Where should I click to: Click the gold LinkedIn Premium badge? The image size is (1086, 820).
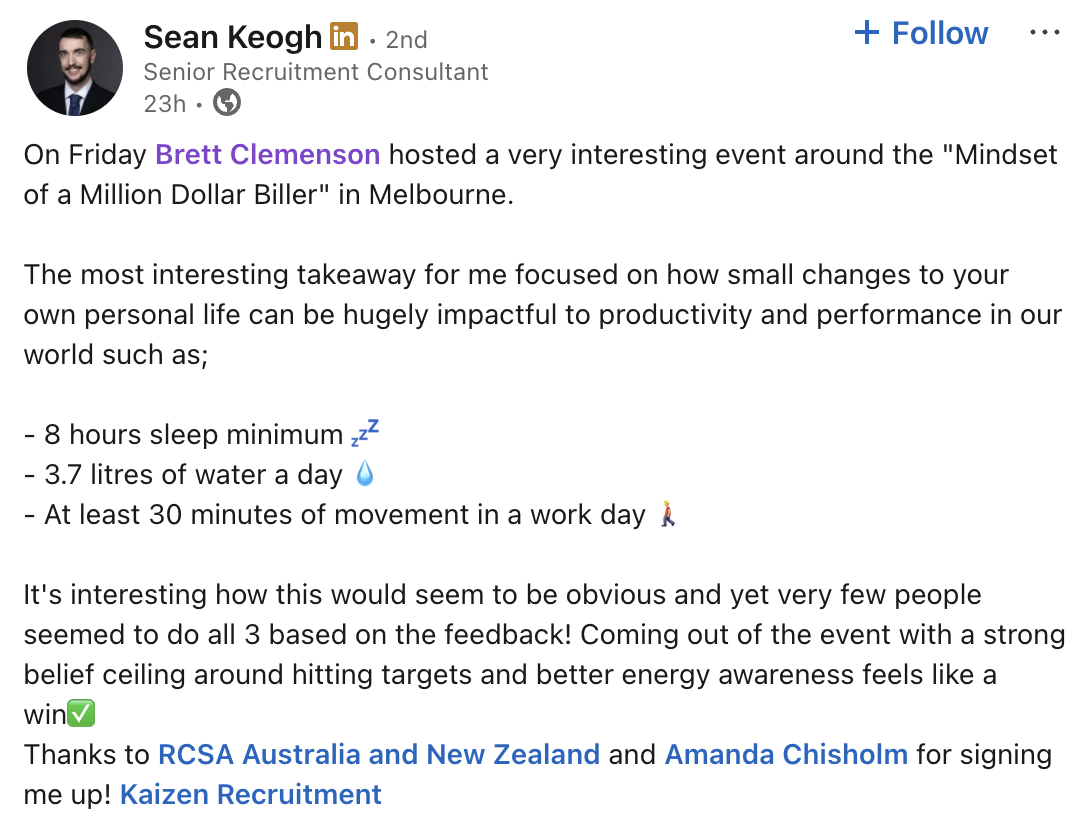343,38
